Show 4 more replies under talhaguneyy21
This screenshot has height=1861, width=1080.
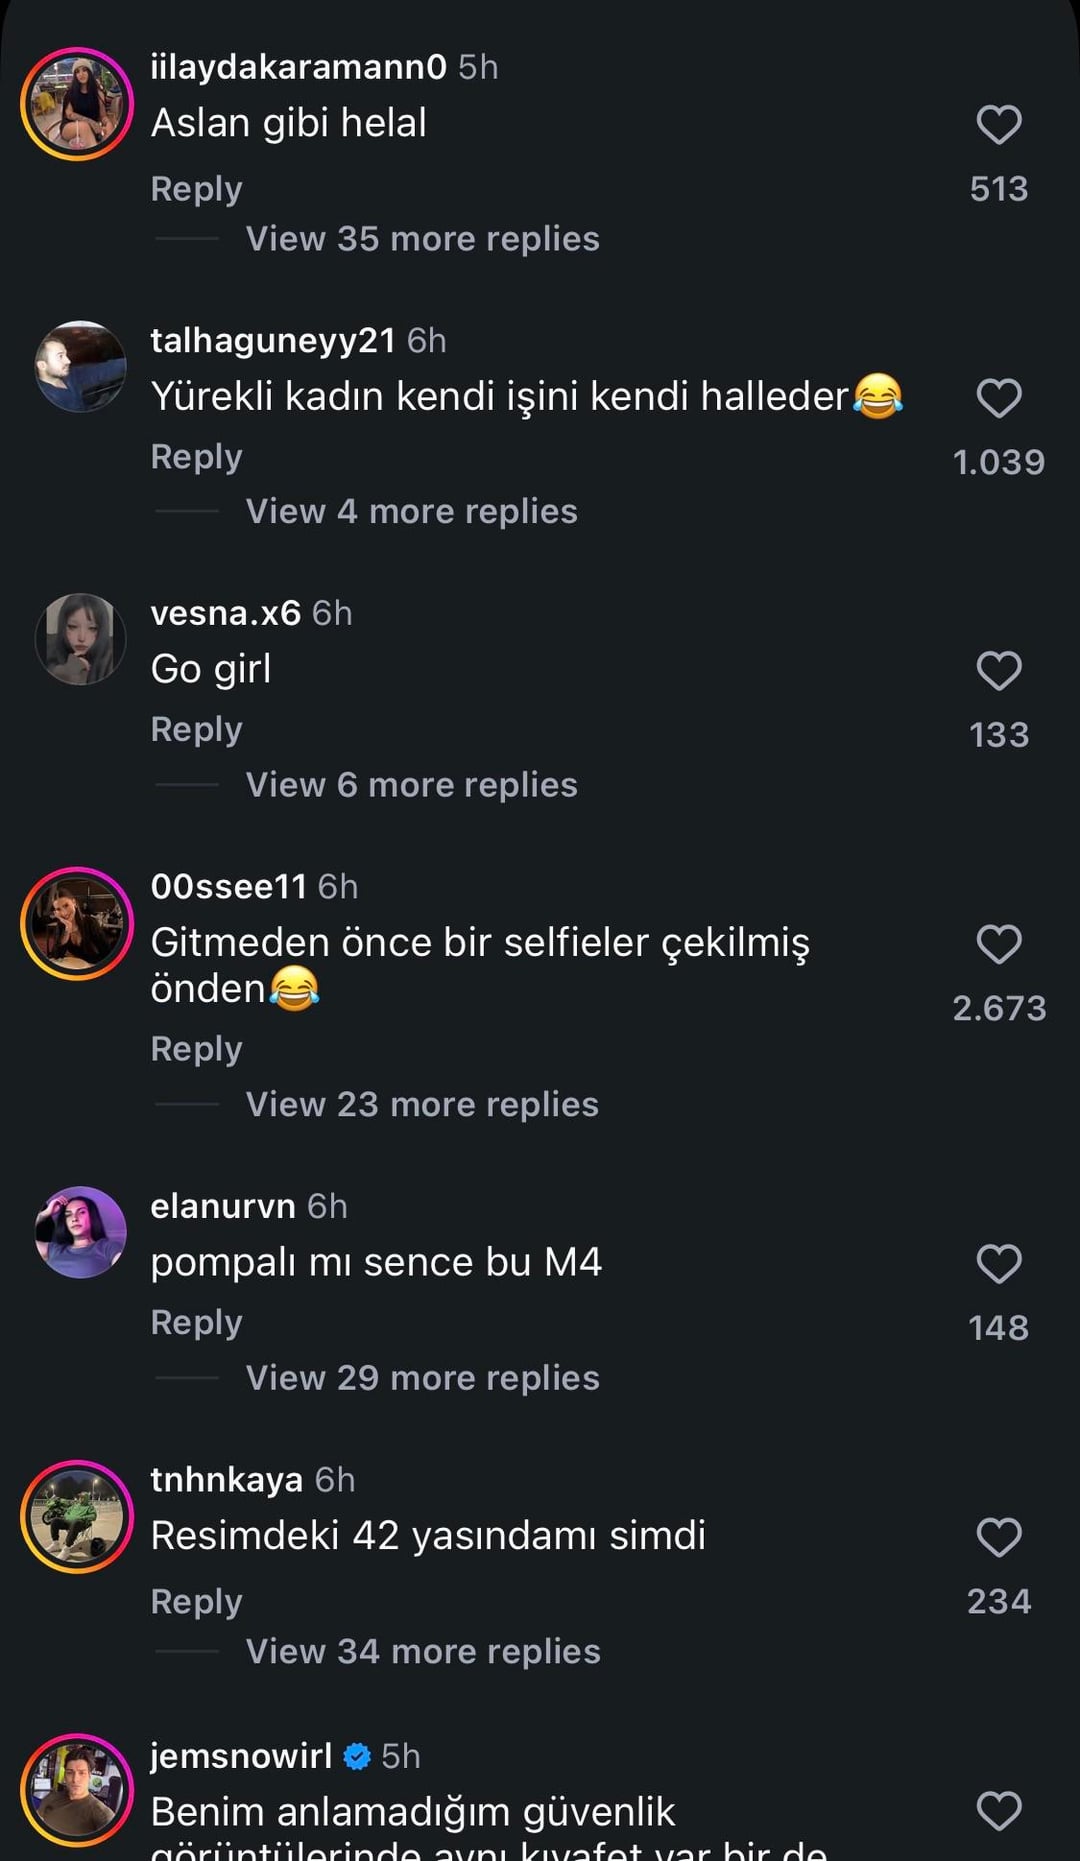411,512
